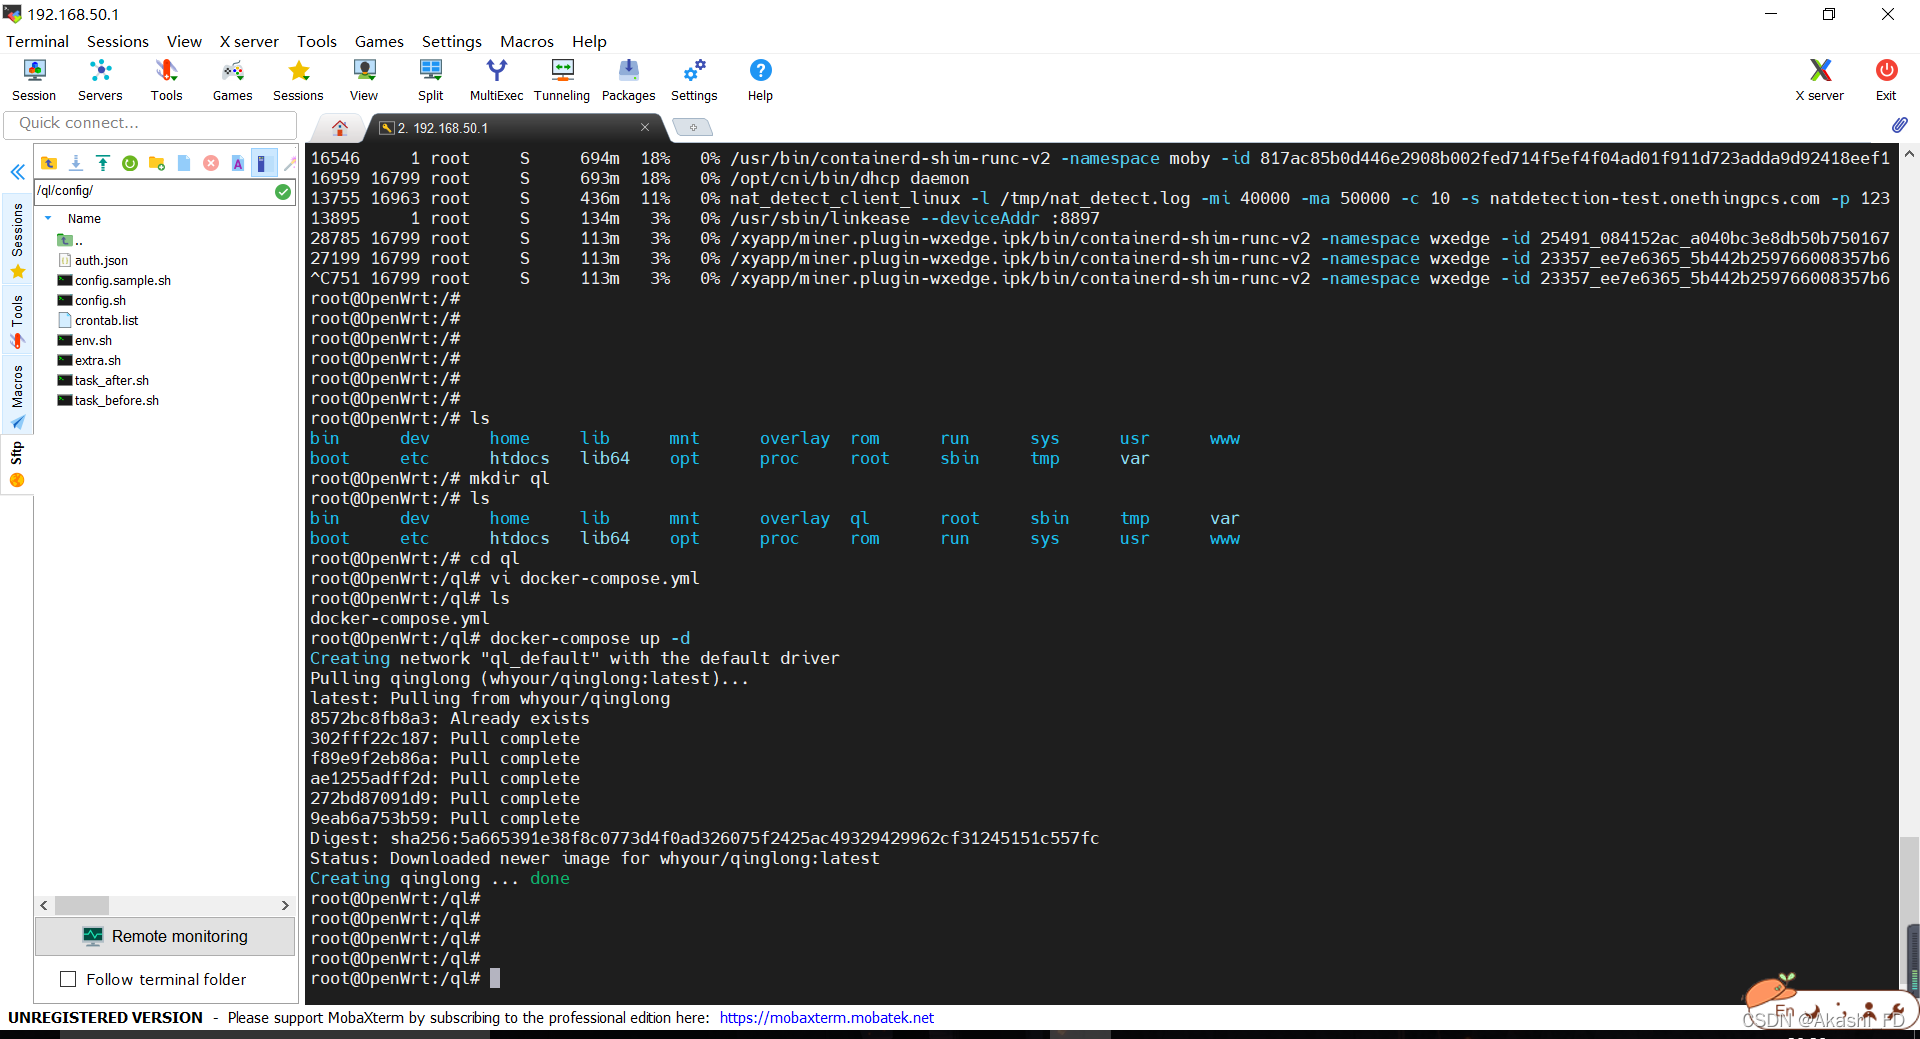Open MultiExec from the toolbar
The width and height of the screenshot is (1920, 1039).
click(496, 79)
